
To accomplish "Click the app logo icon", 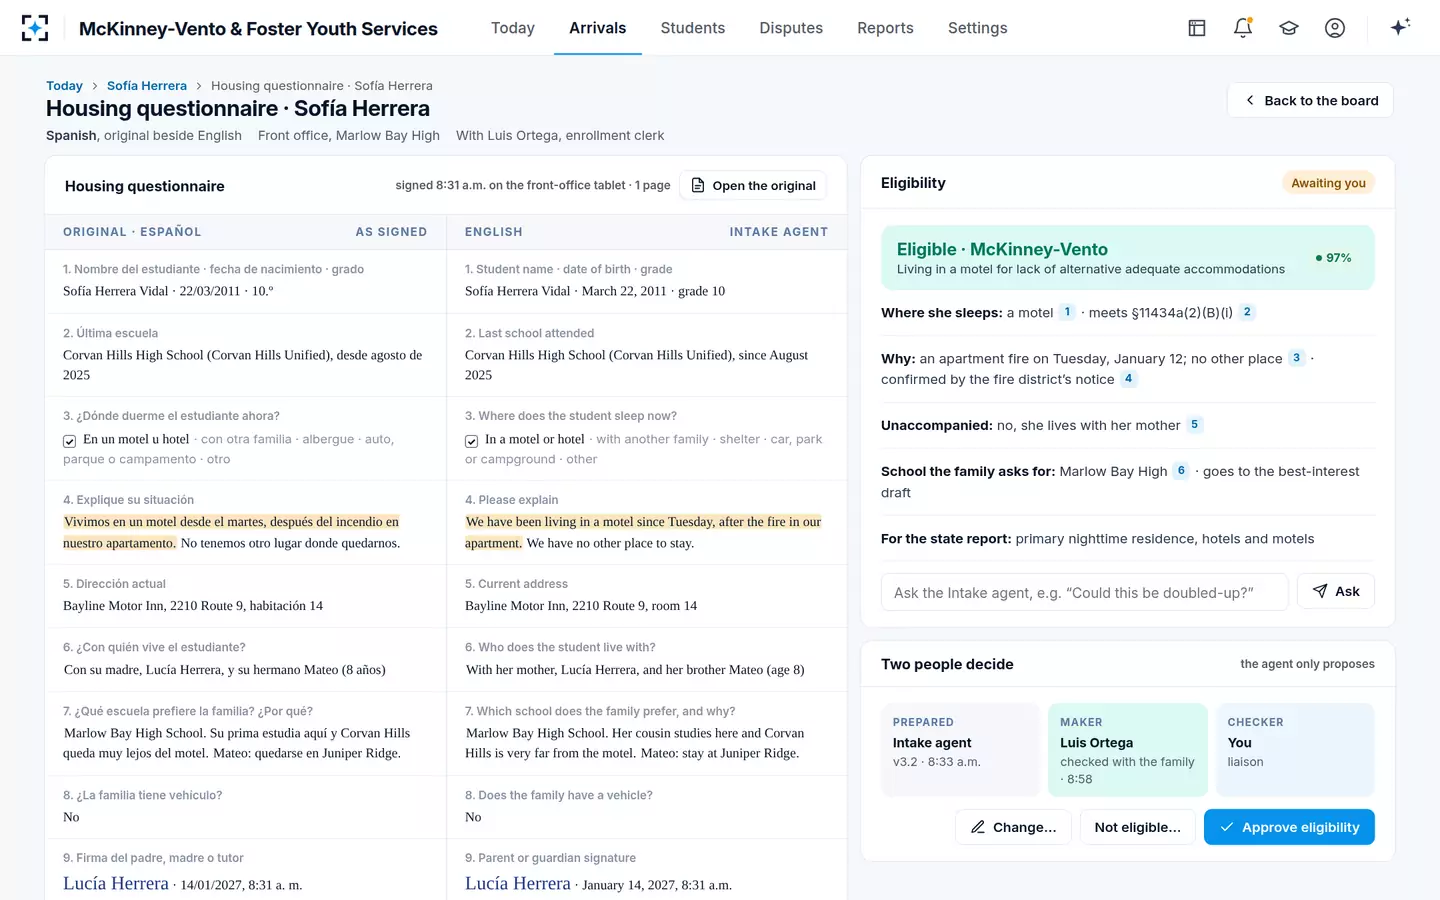I will click(35, 28).
